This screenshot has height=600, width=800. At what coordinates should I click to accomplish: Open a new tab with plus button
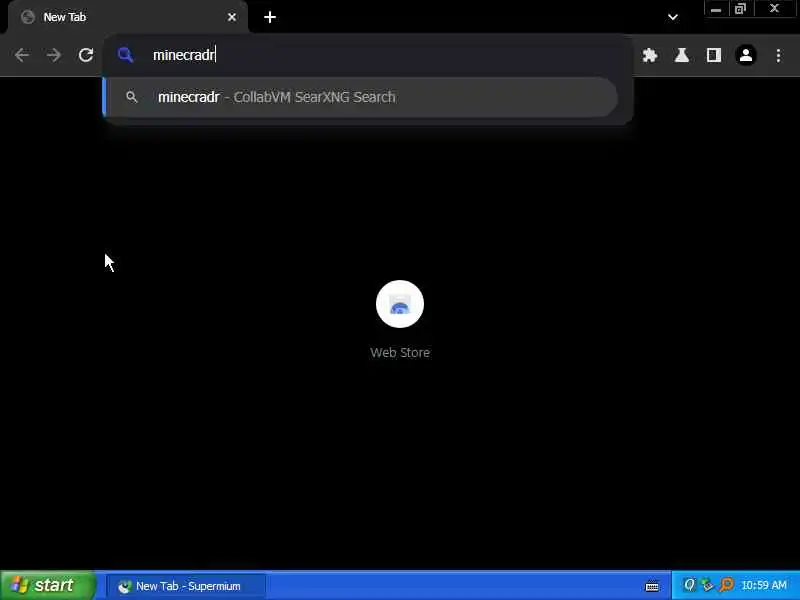270,17
